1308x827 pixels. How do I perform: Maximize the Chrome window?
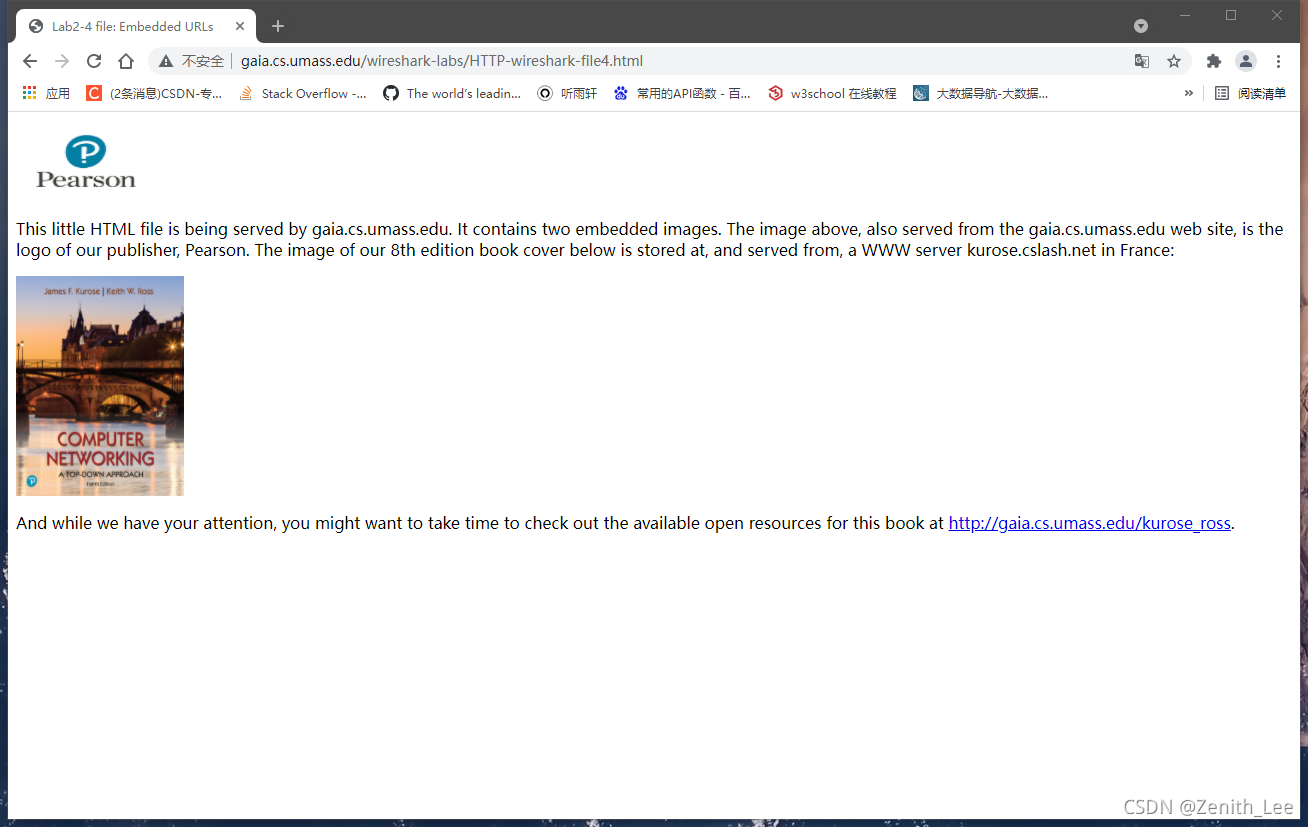pyautogui.click(x=1231, y=15)
